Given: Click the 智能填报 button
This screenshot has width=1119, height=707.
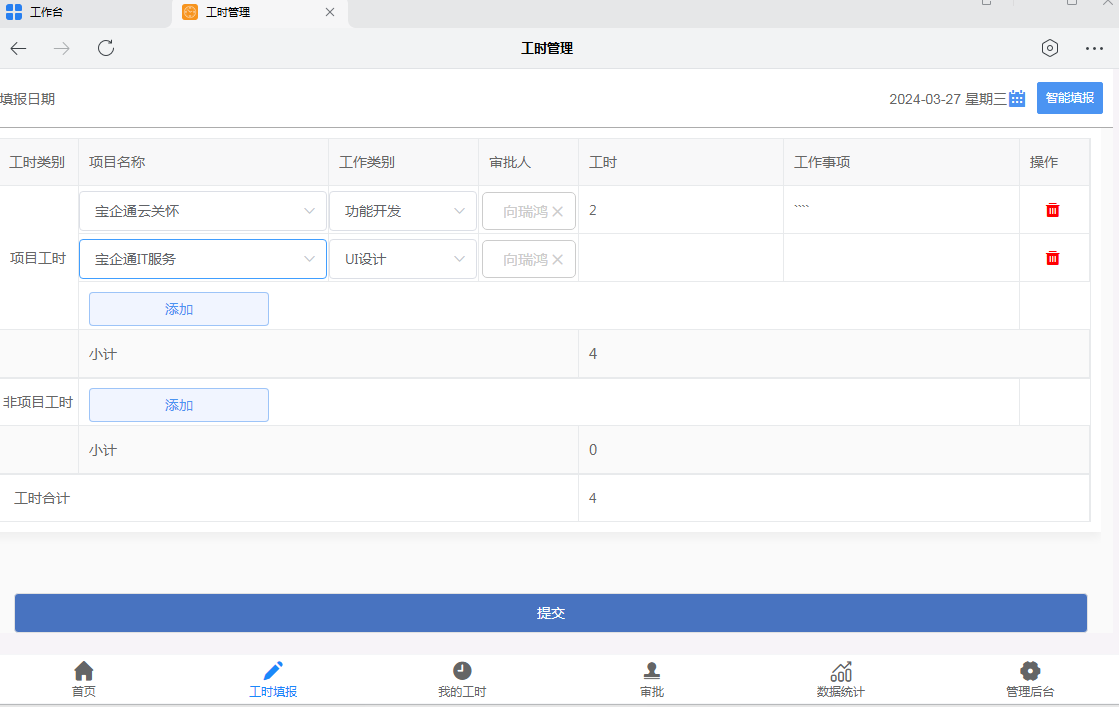Looking at the screenshot, I should click(x=1070, y=98).
